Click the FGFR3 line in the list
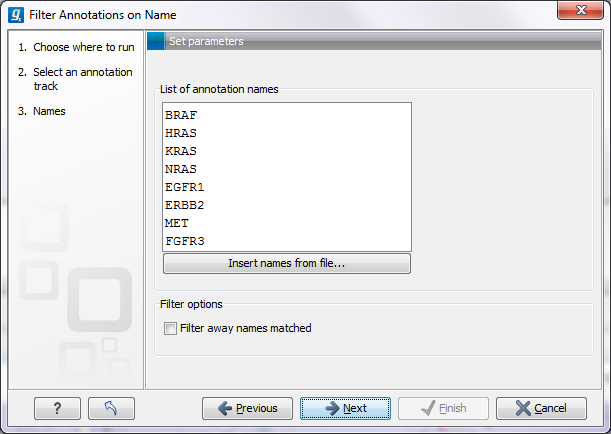Image resolution: width=611 pixels, height=434 pixels. click(185, 241)
